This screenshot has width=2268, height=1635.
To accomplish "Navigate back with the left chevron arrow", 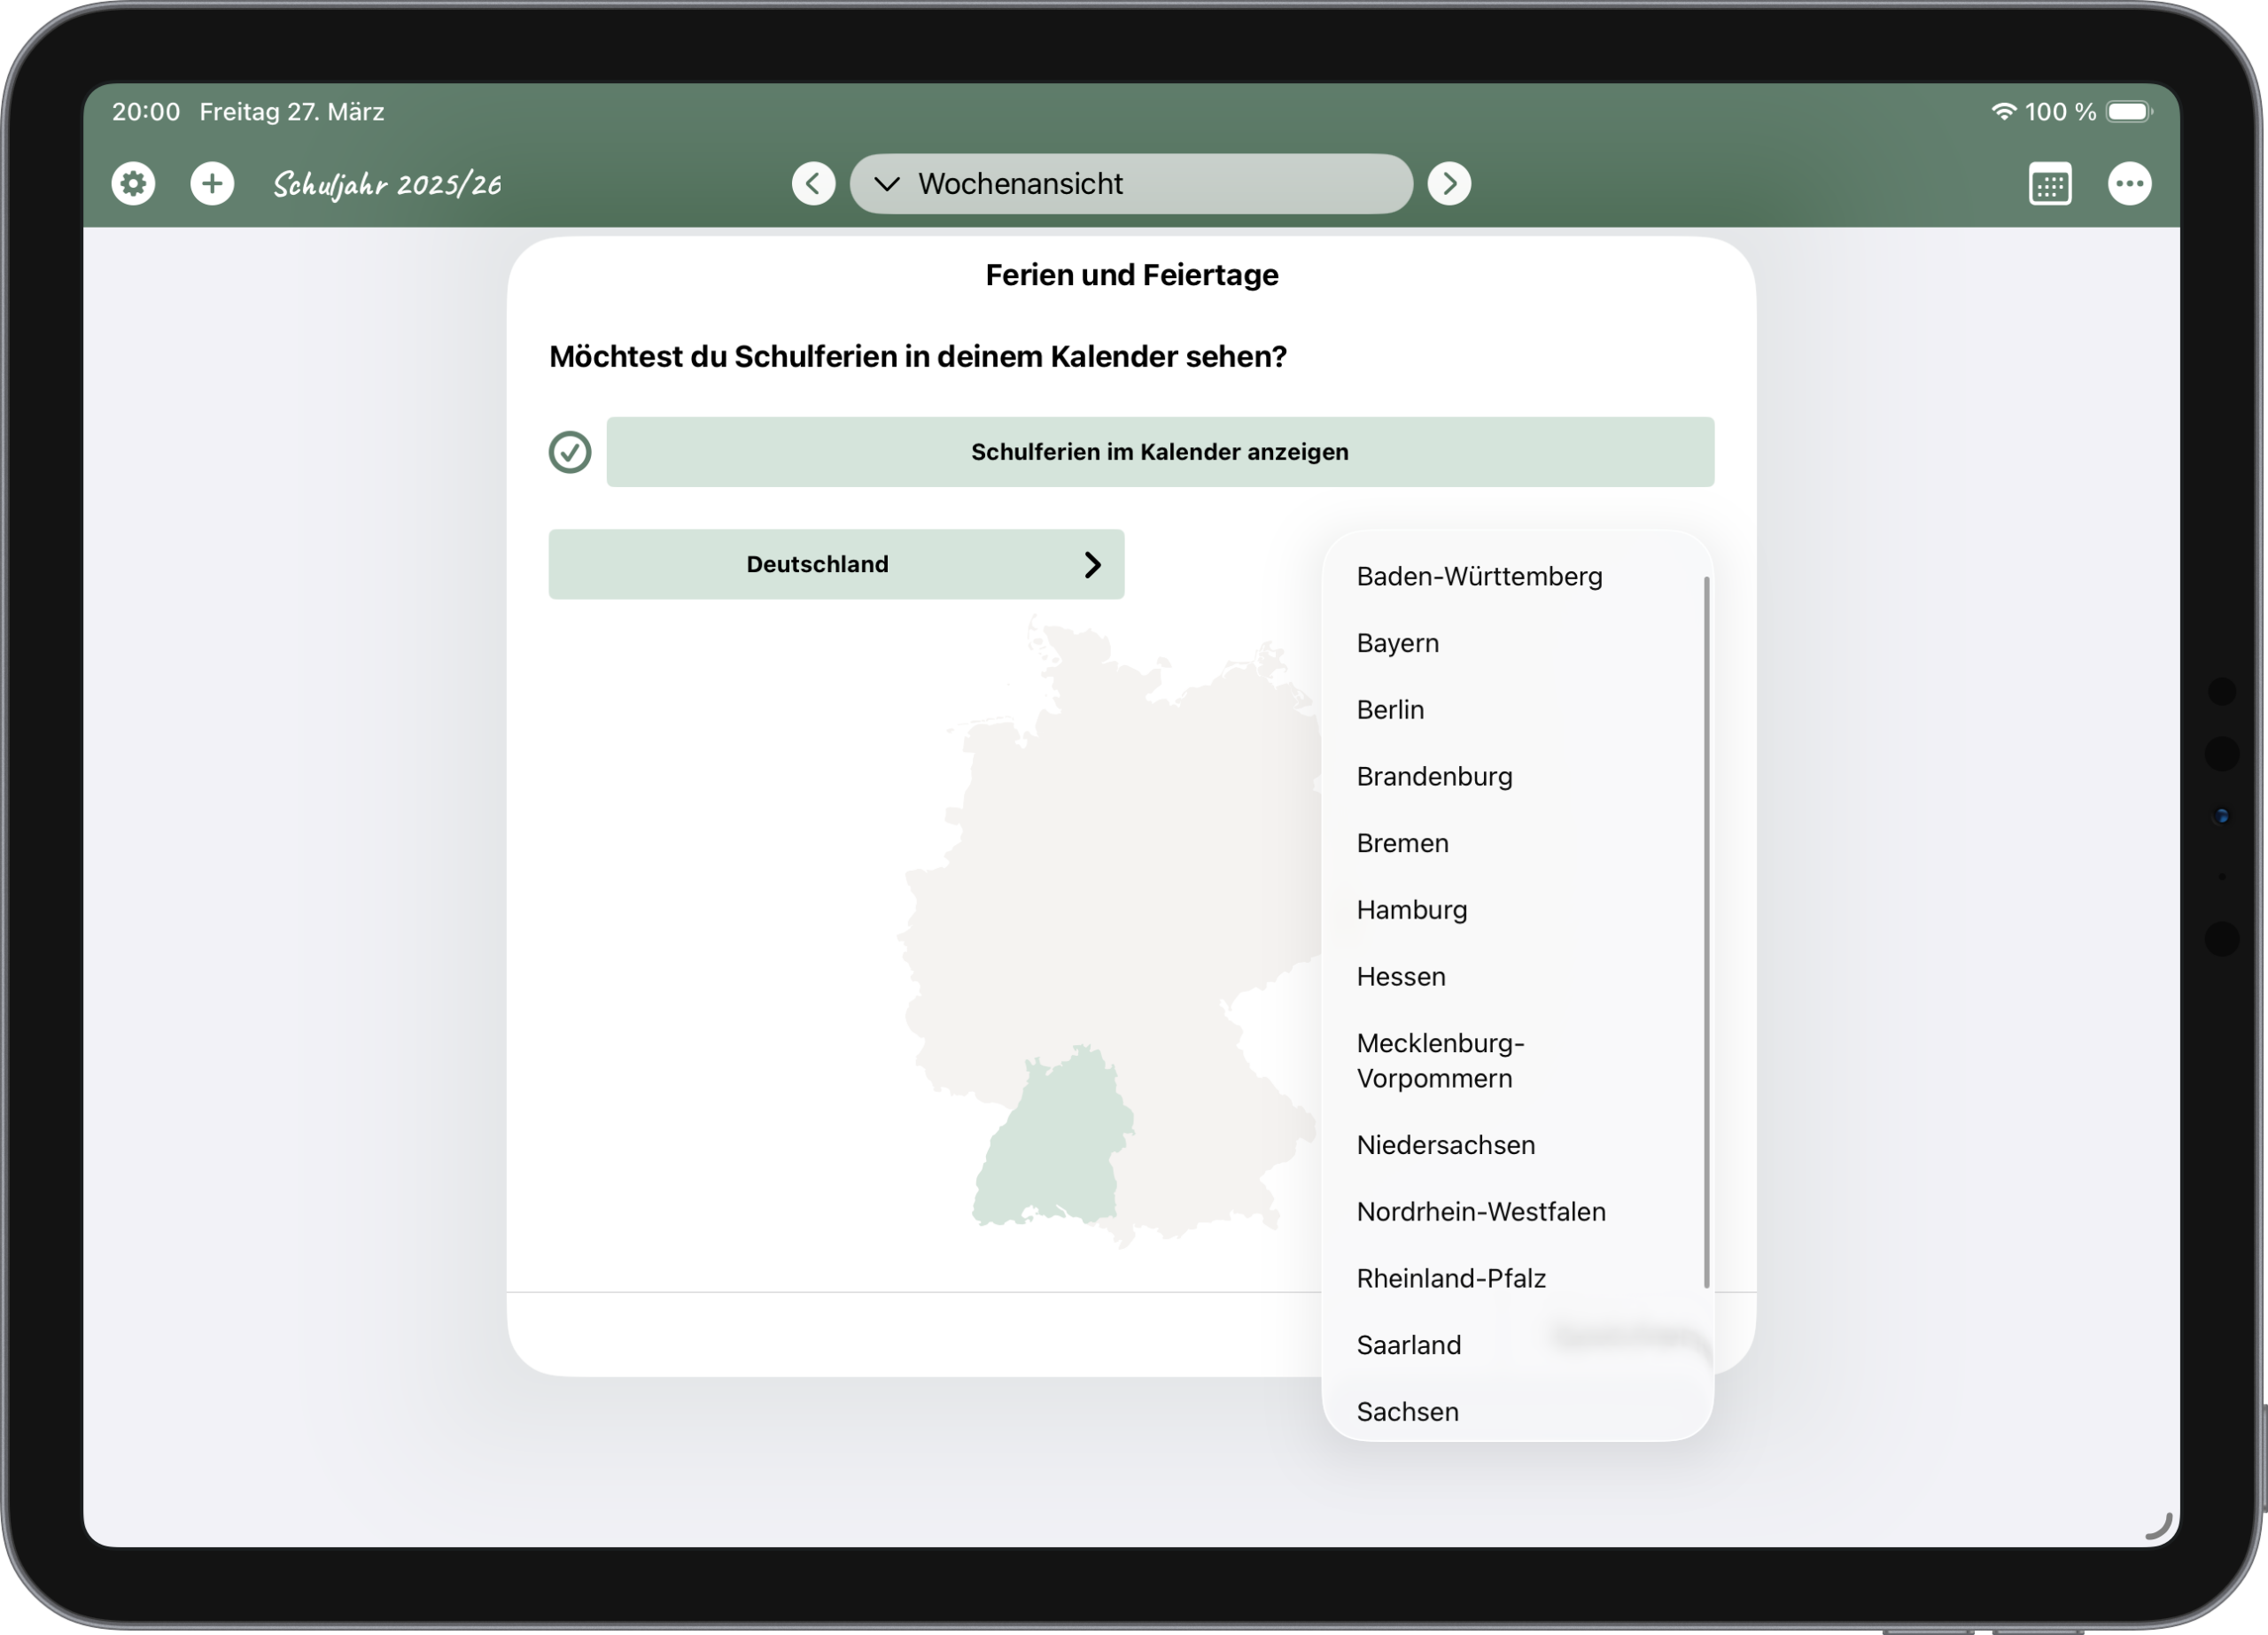I will click(x=813, y=183).
